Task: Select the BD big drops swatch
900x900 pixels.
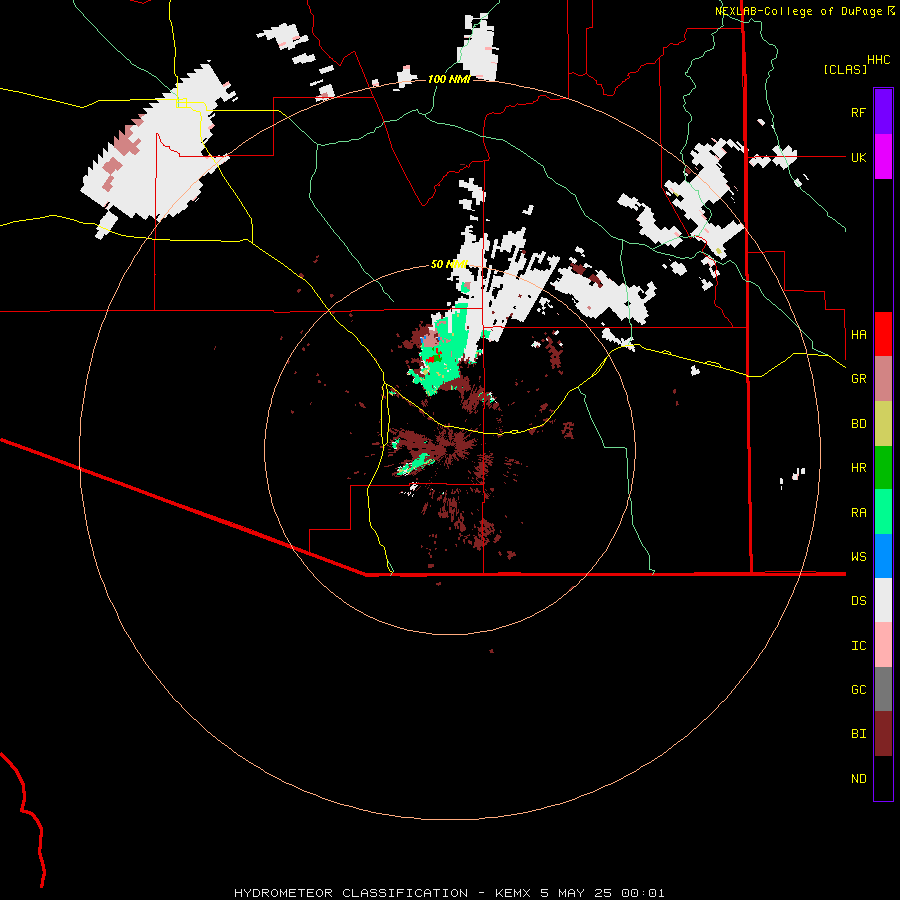Action: pos(883,423)
